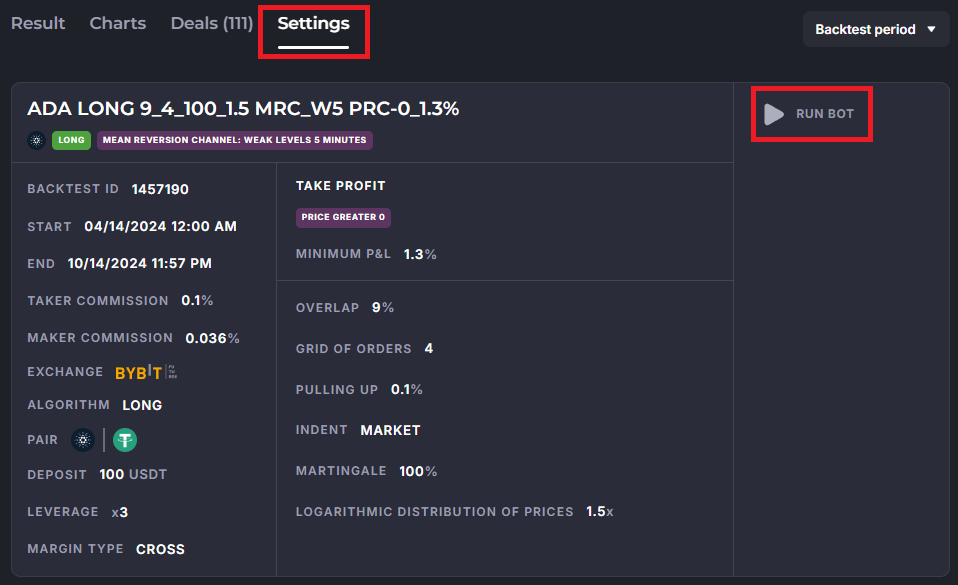
Task: Click the RUN BOT play icon
Action: pyautogui.click(x=774, y=114)
